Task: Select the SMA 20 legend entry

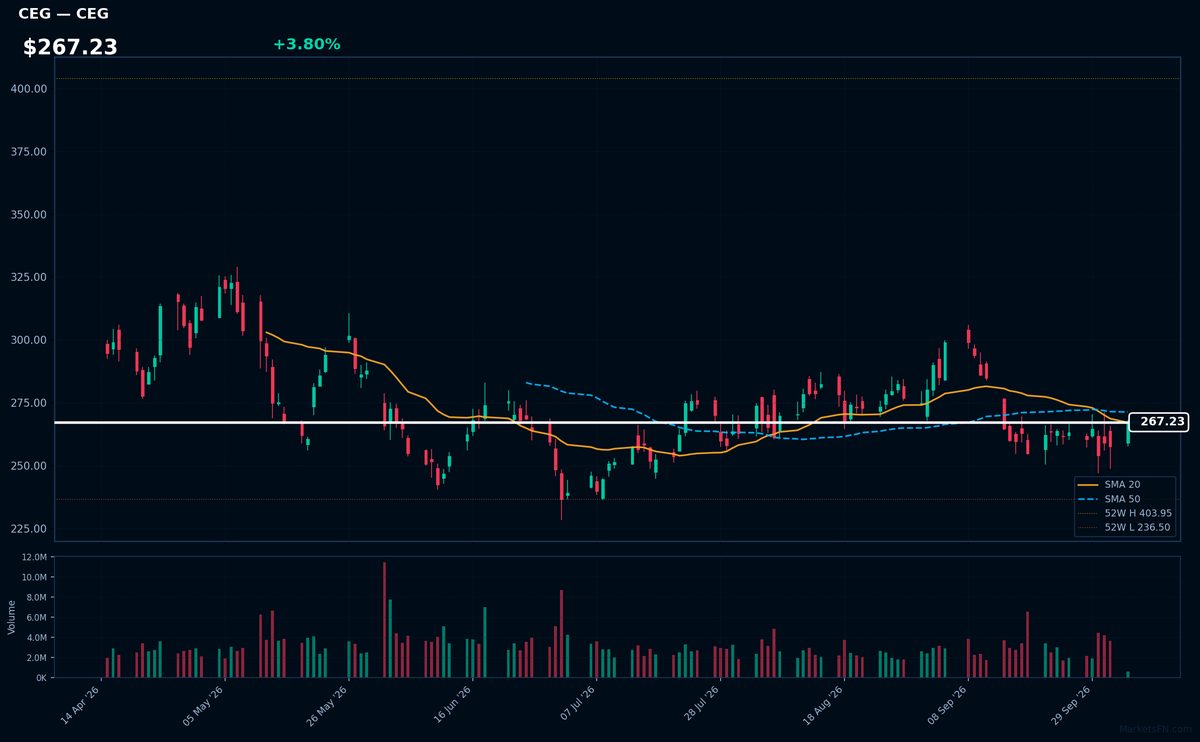Action: pos(1122,484)
